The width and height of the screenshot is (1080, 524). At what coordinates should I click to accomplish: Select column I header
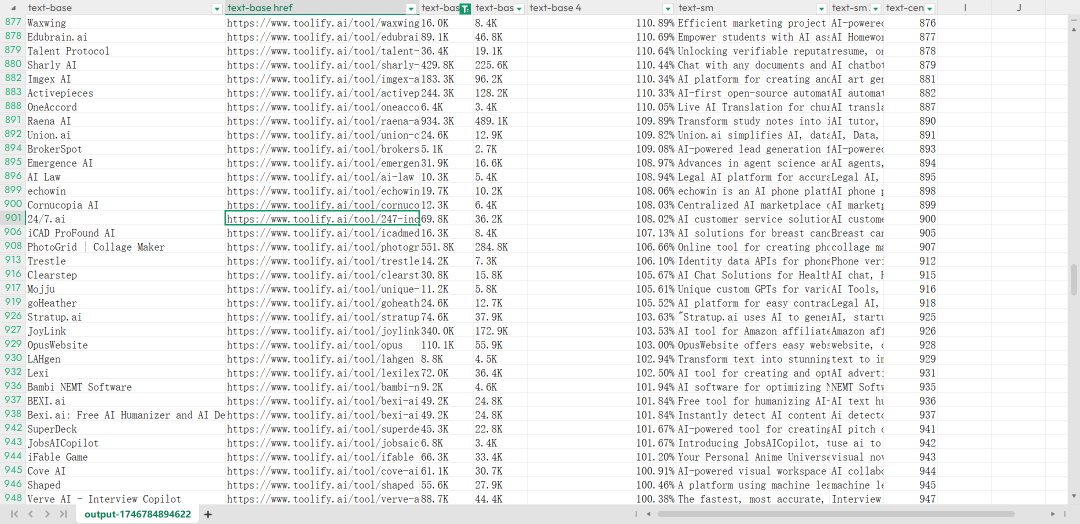964,8
